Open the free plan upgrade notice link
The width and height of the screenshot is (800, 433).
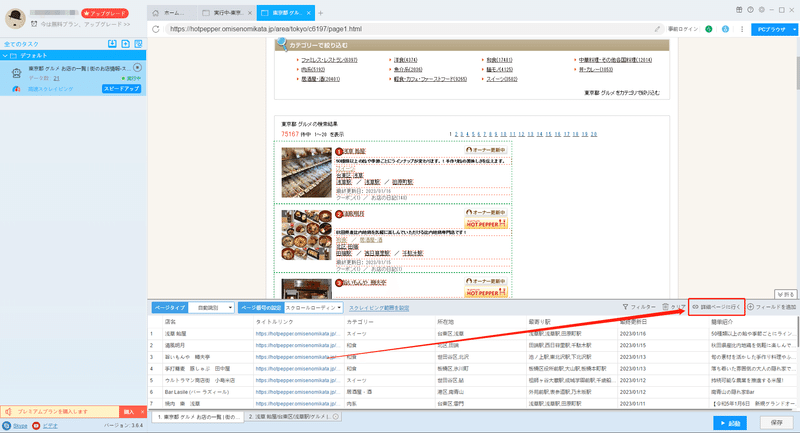tap(85, 24)
